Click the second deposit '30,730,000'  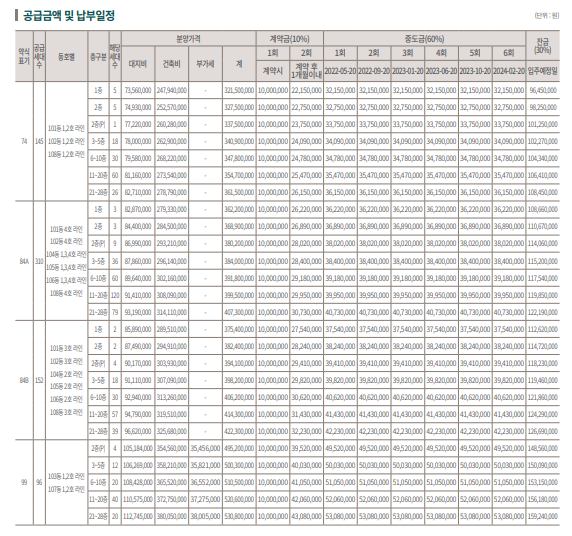pos(306,312)
